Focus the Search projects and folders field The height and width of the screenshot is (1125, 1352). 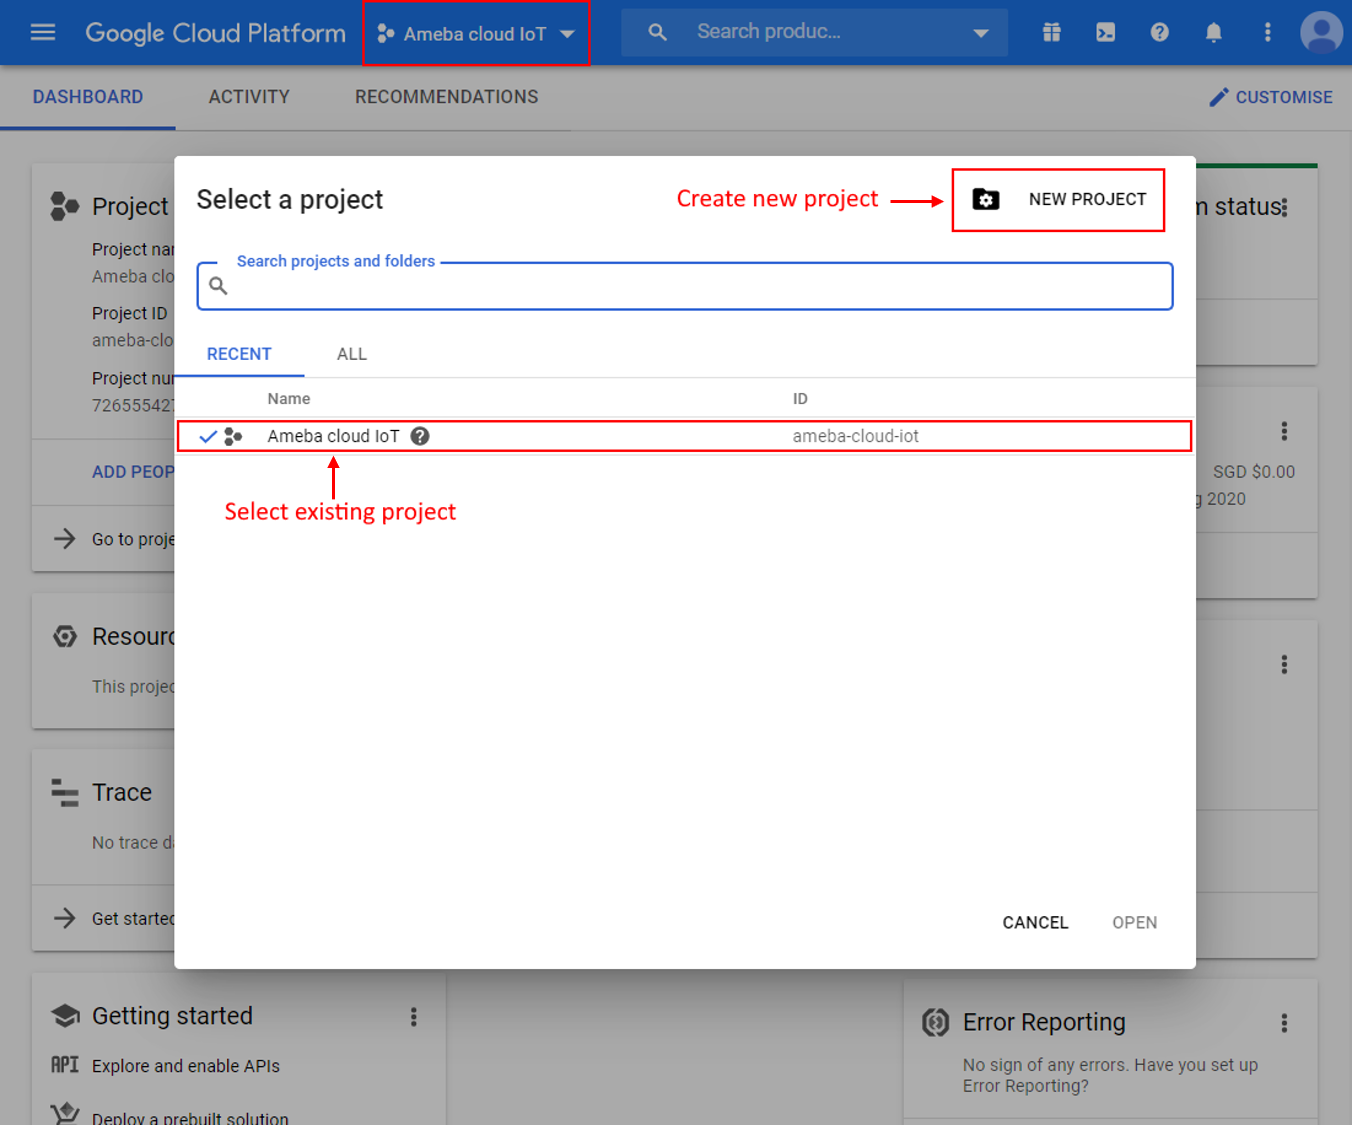point(685,286)
